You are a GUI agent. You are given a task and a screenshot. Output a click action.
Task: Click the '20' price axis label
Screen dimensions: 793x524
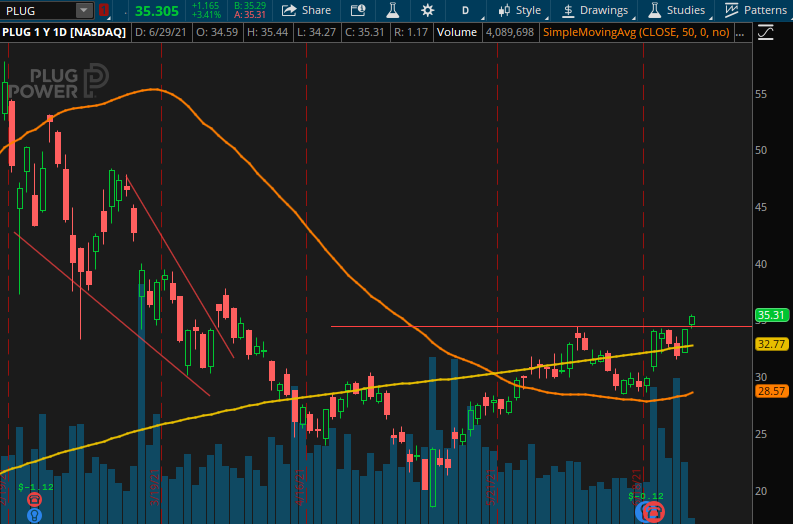pyautogui.click(x=761, y=491)
